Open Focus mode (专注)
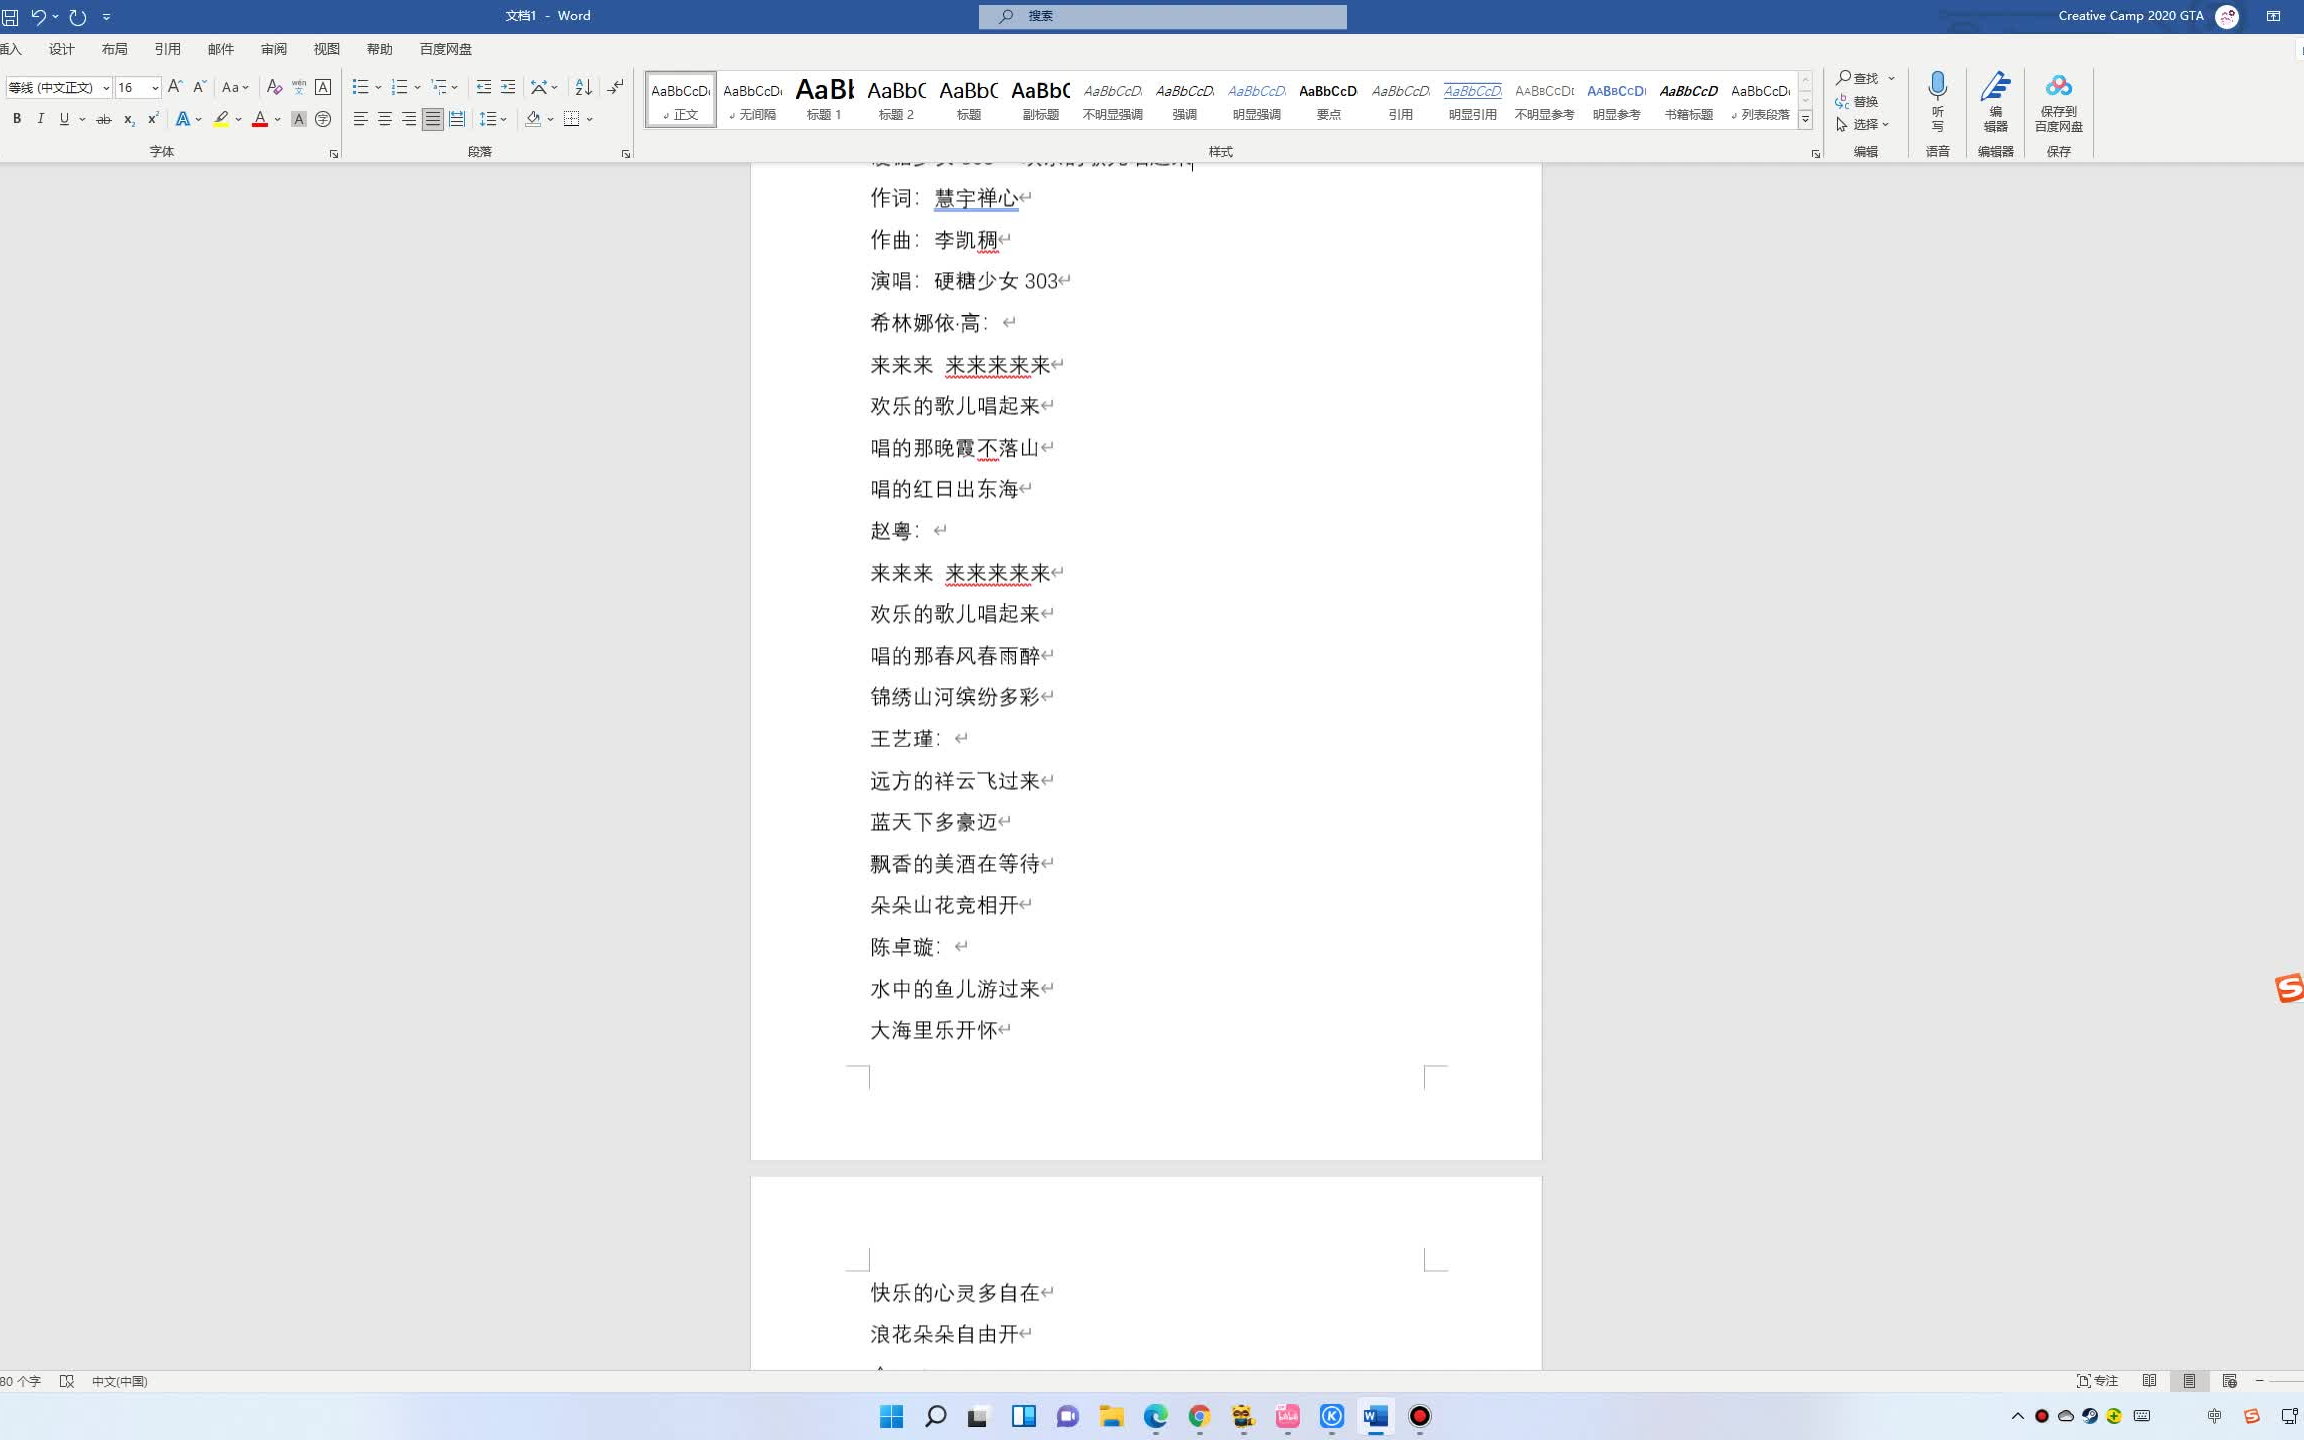2304x1440 pixels. (x=2098, y=1381)
